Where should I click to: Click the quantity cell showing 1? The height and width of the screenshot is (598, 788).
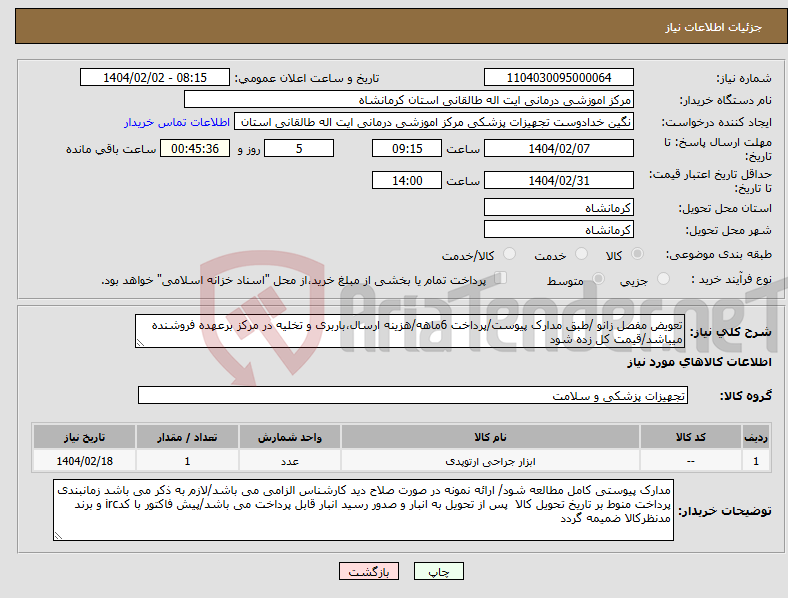coord(187,461)
